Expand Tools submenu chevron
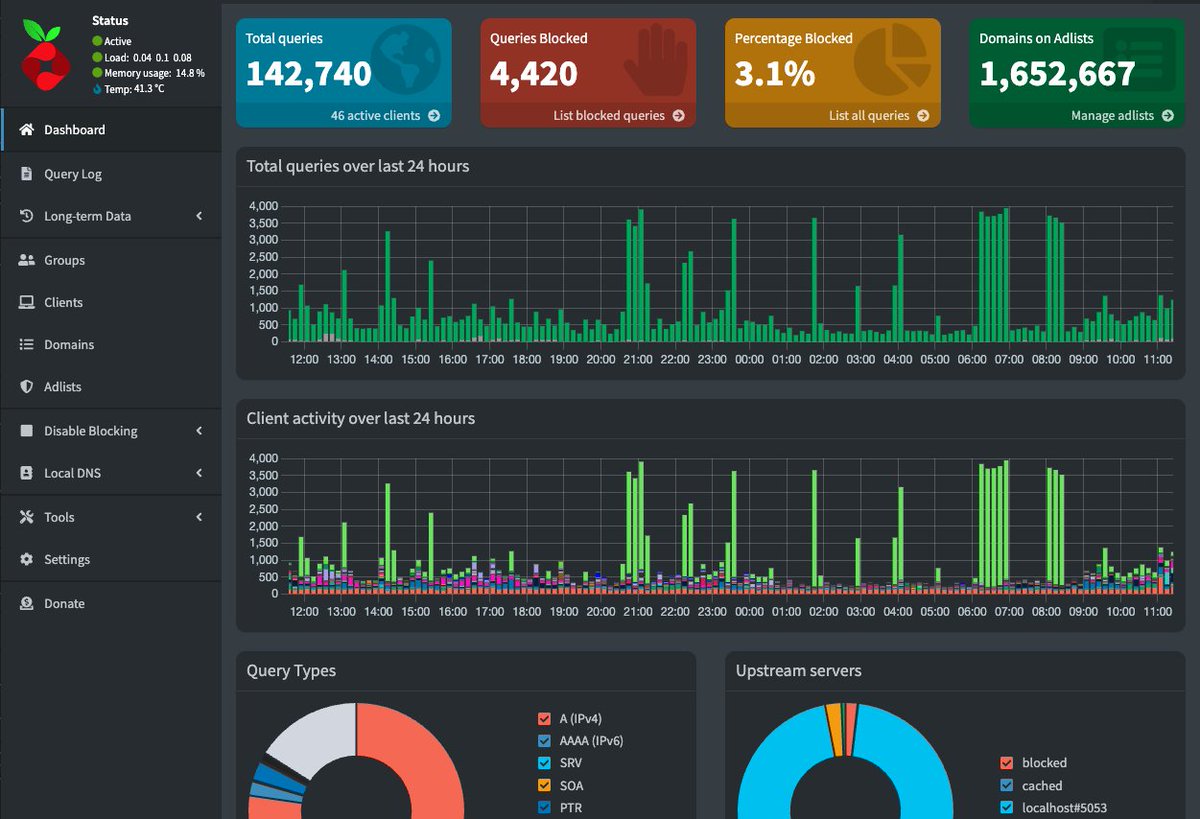The width and height of the screenshot is (1200, 819). 199,517
